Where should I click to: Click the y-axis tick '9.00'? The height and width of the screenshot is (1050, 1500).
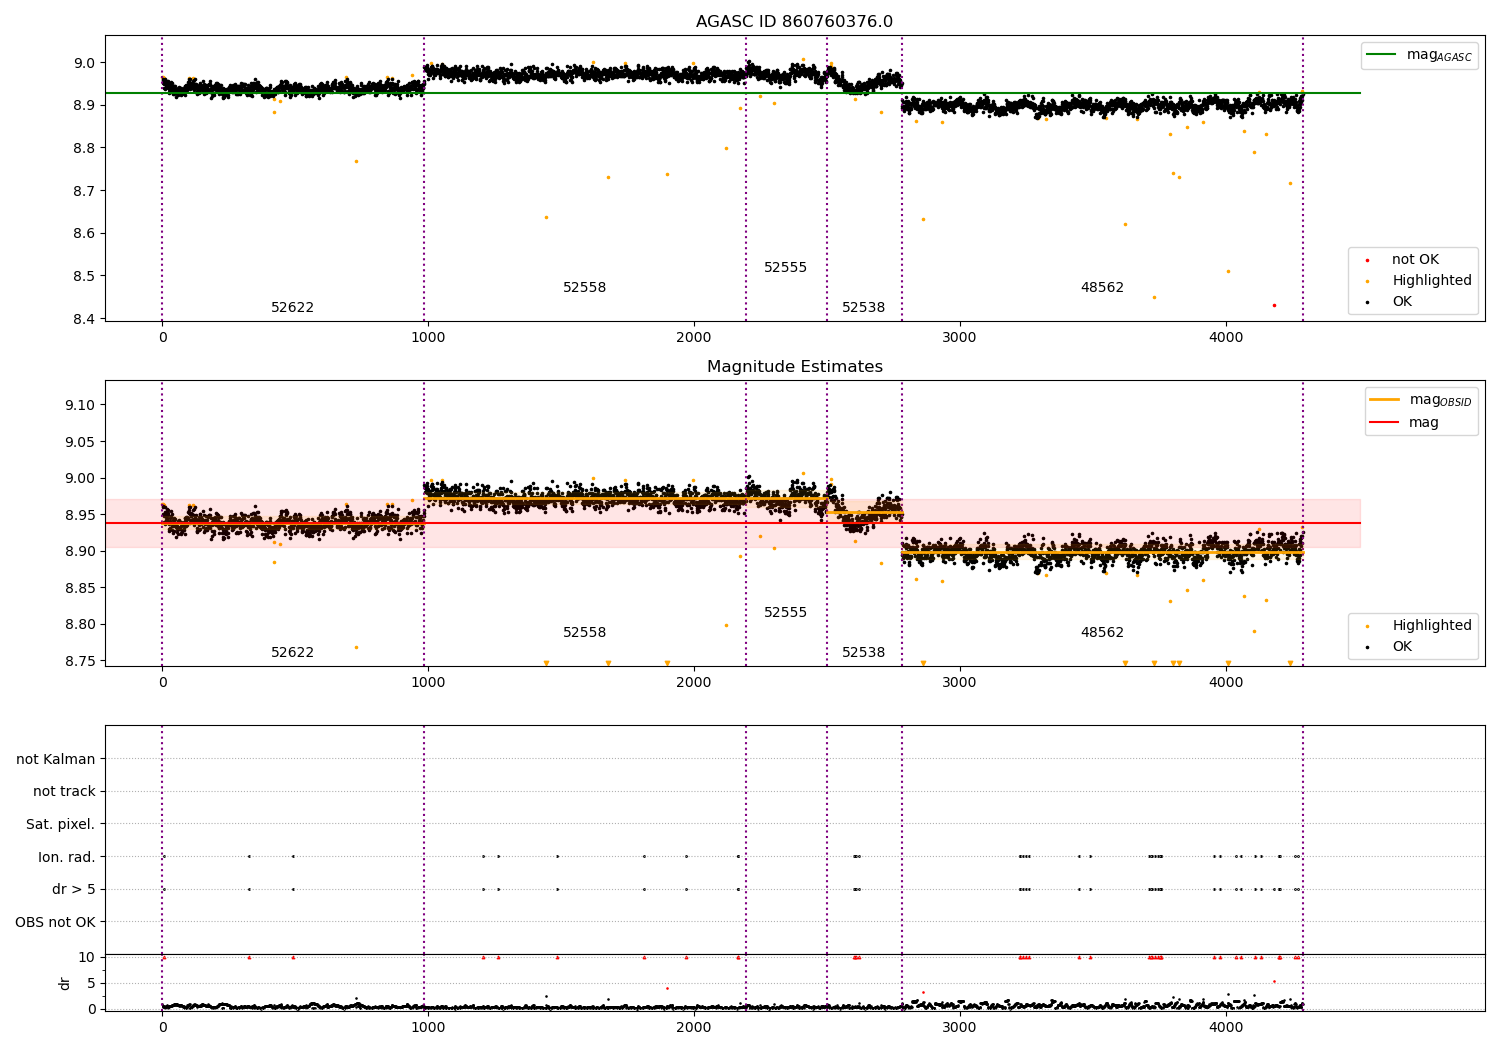pos(80,478)
